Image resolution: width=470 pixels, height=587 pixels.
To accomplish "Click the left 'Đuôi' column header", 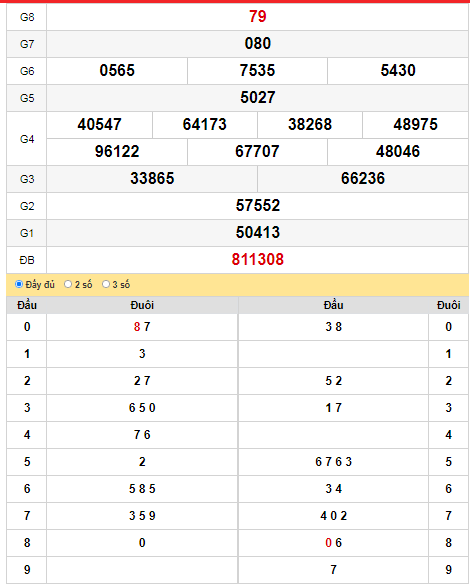I will pyautogui.click(x=142, y=305).
